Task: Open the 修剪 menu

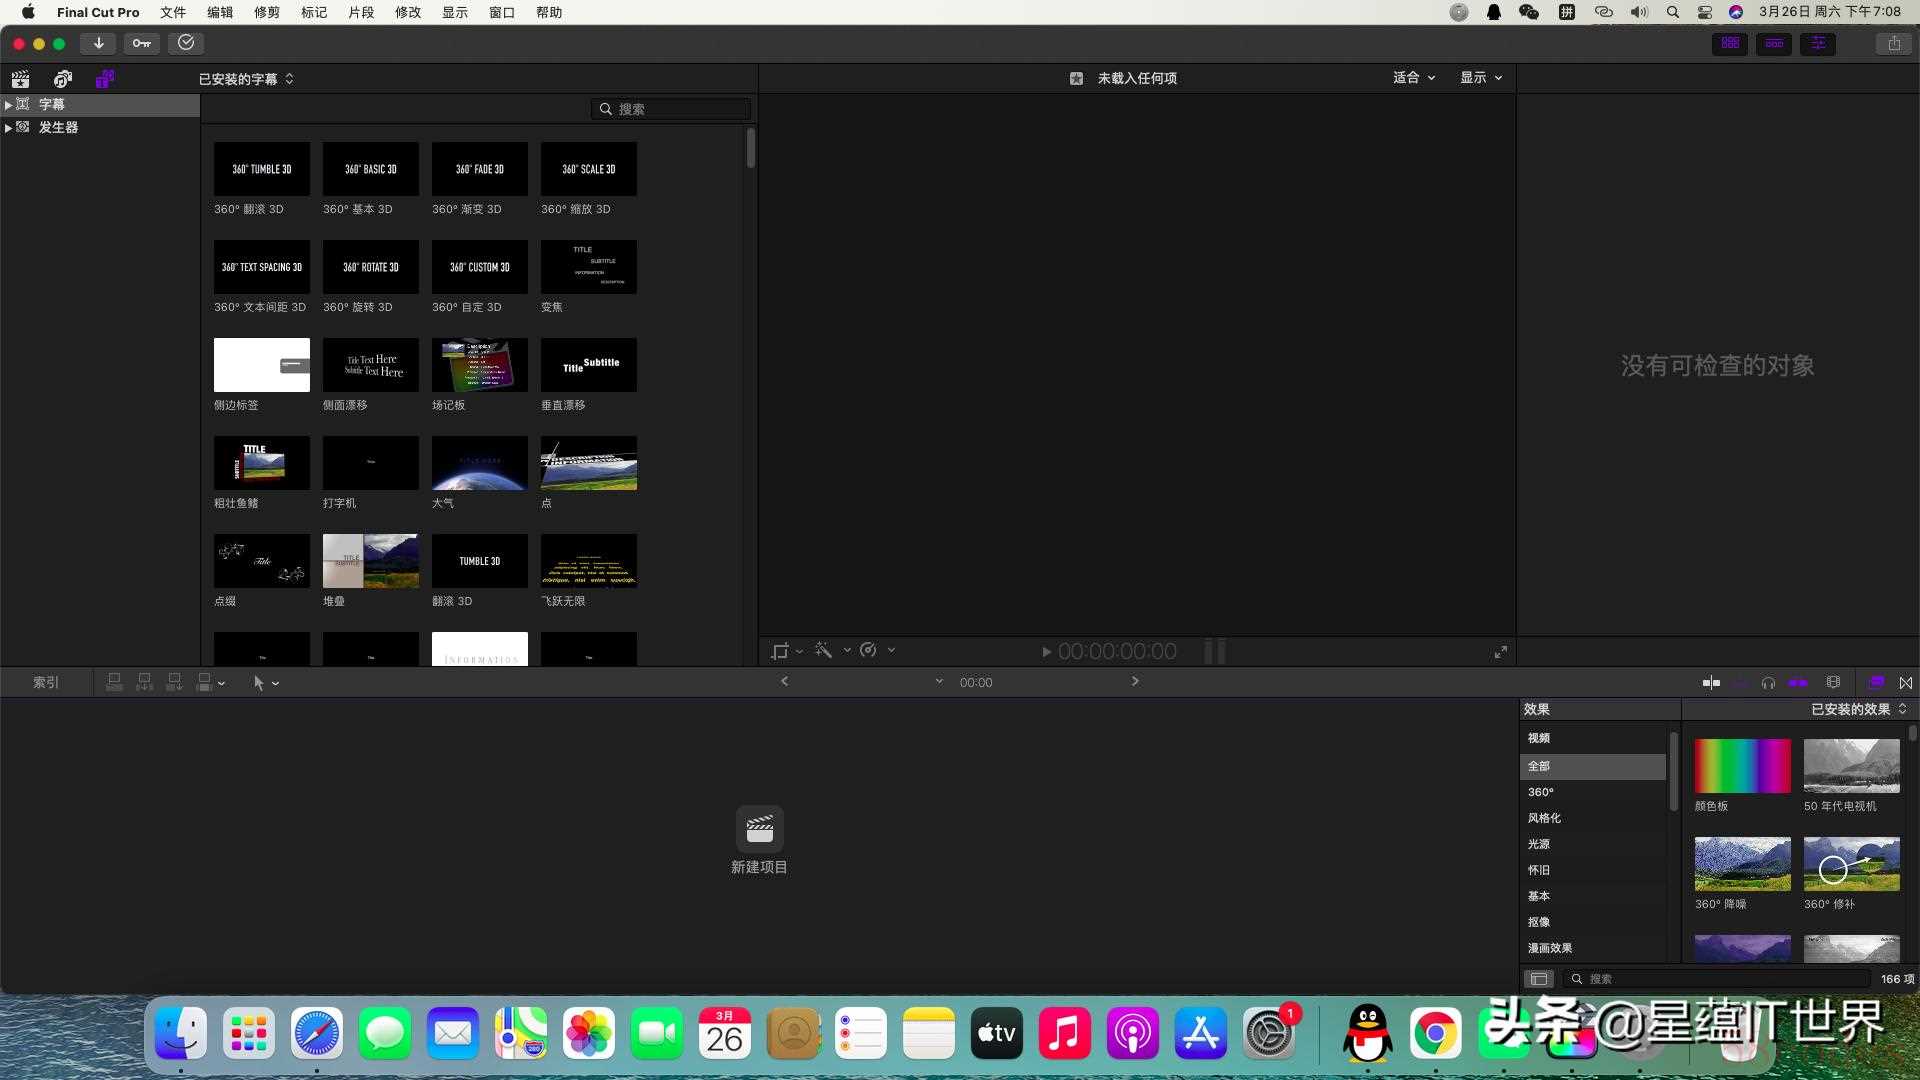Action: click(x=267, y=12)
